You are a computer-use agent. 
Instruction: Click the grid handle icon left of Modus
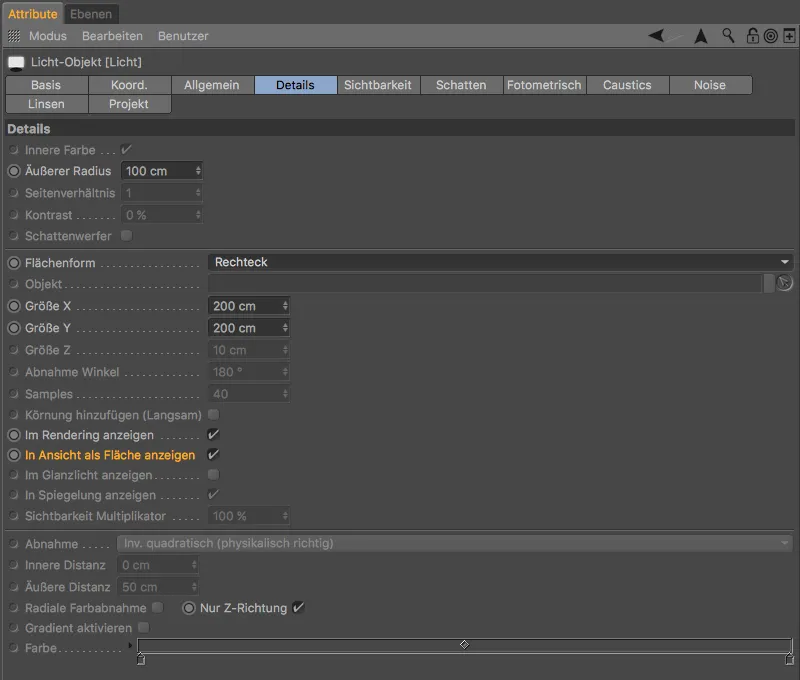[x=14, y=35]
